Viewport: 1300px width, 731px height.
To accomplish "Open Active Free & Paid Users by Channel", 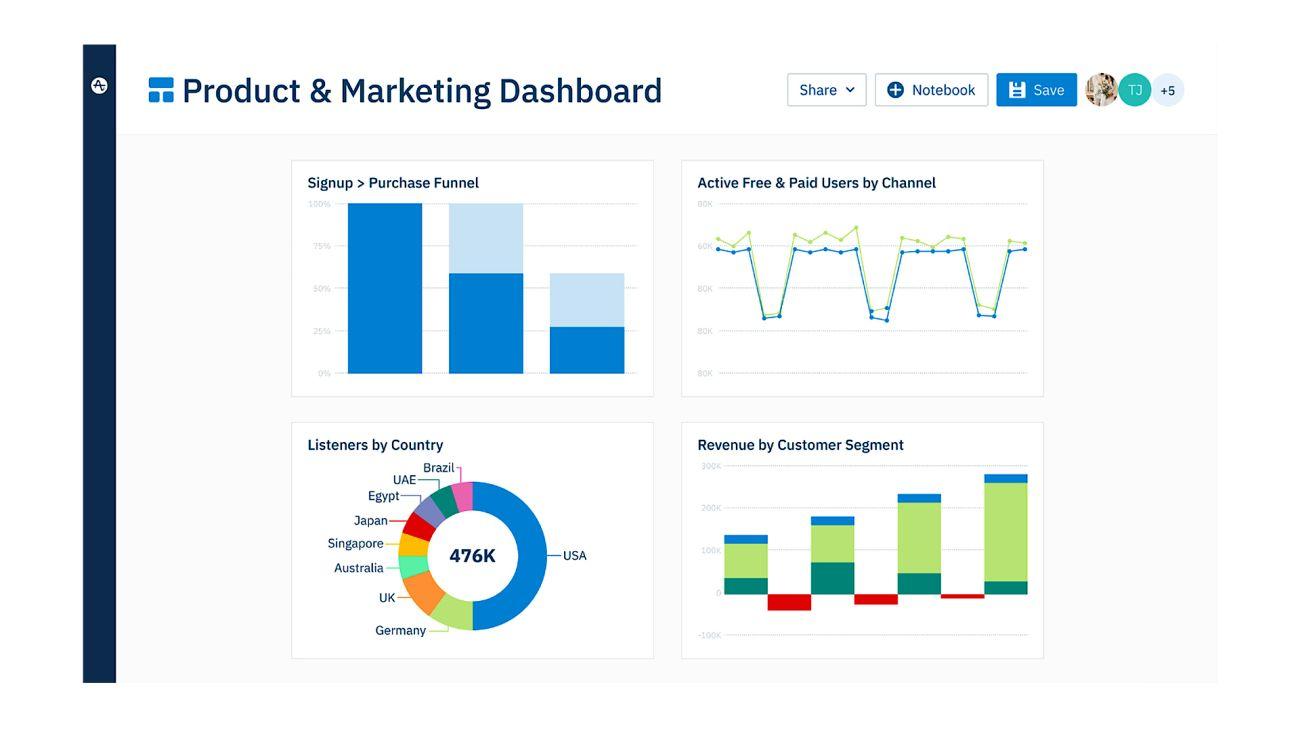I will [x=817, y=183].
